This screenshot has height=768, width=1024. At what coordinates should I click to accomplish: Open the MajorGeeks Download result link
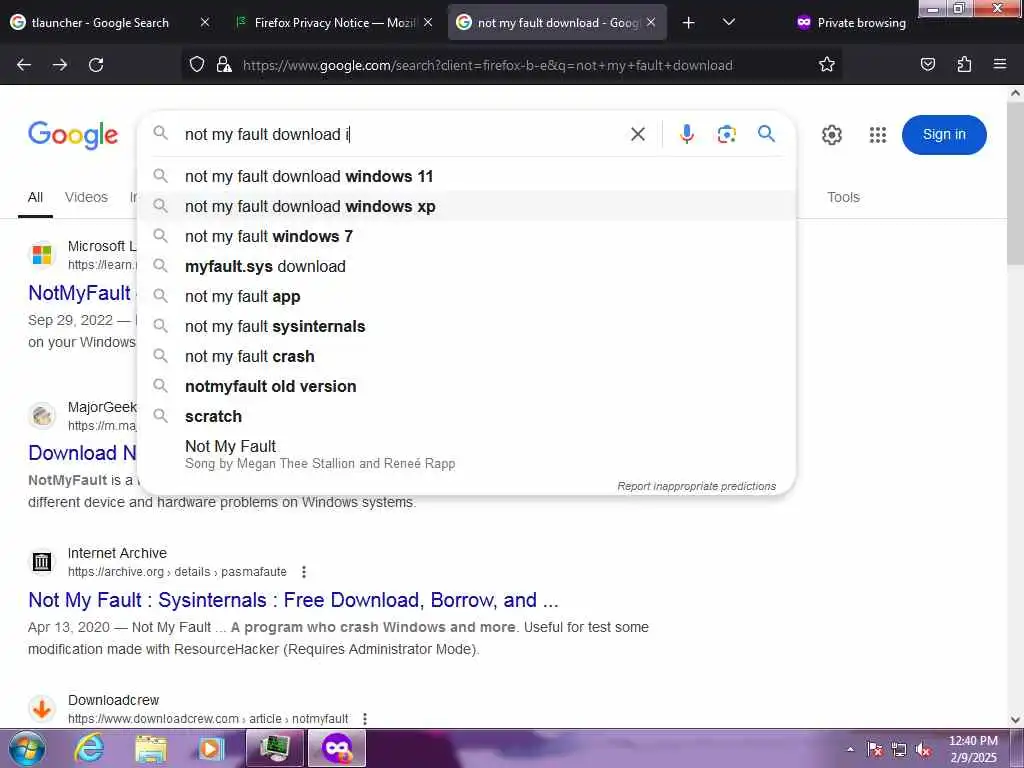[82, 453]
